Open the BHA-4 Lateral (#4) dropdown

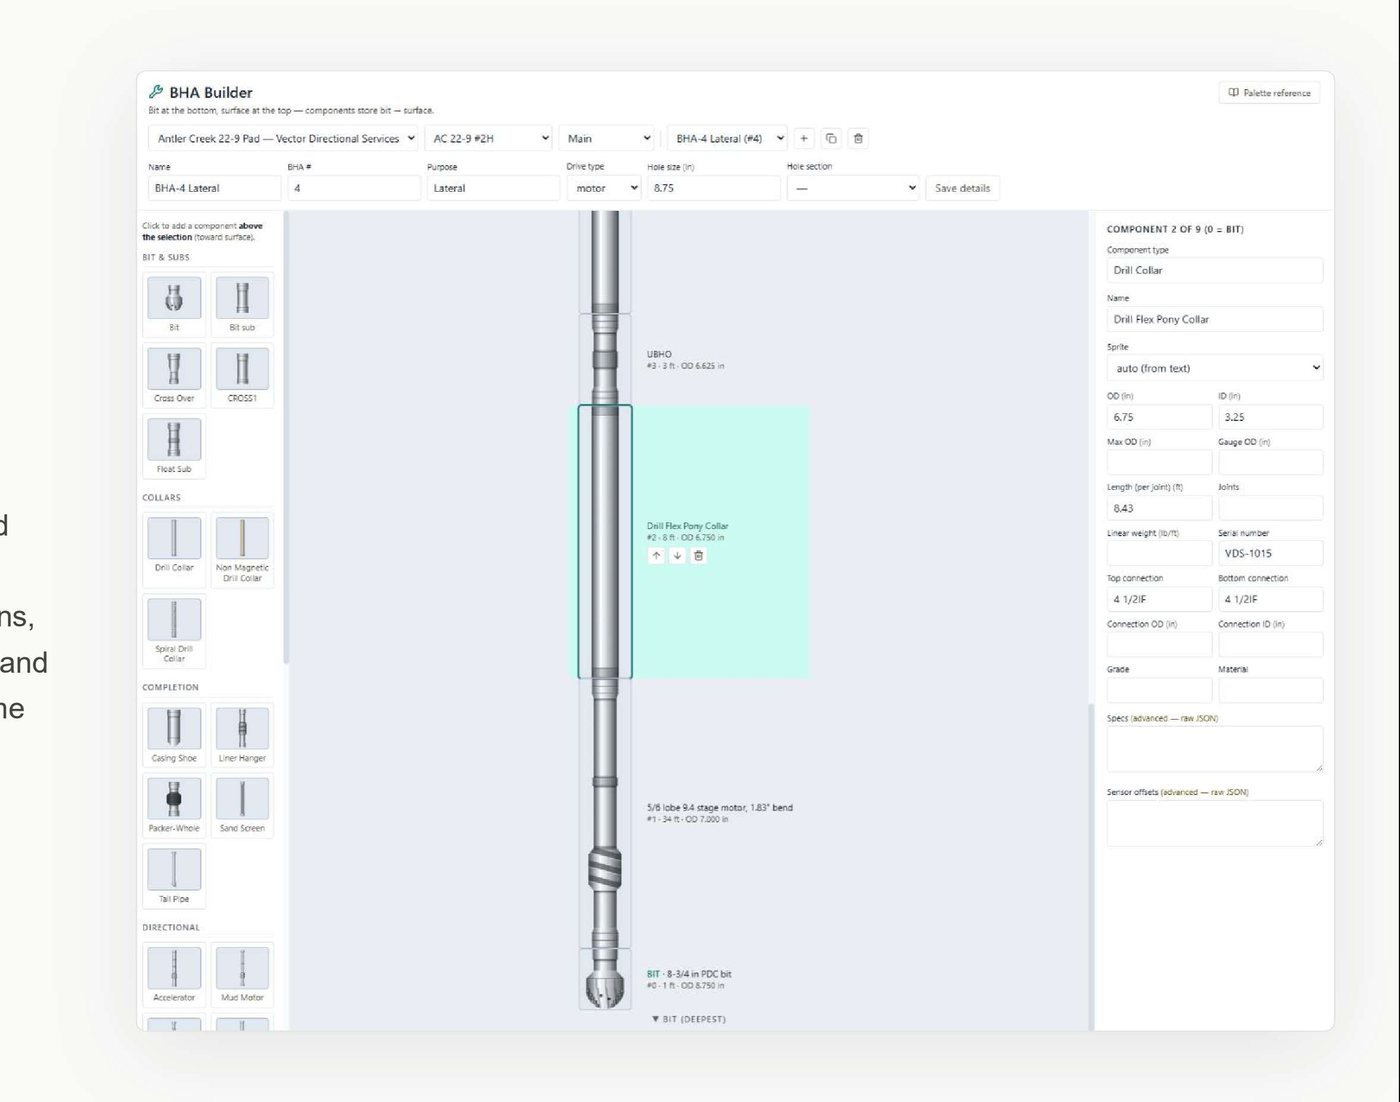tap(728, 138)
